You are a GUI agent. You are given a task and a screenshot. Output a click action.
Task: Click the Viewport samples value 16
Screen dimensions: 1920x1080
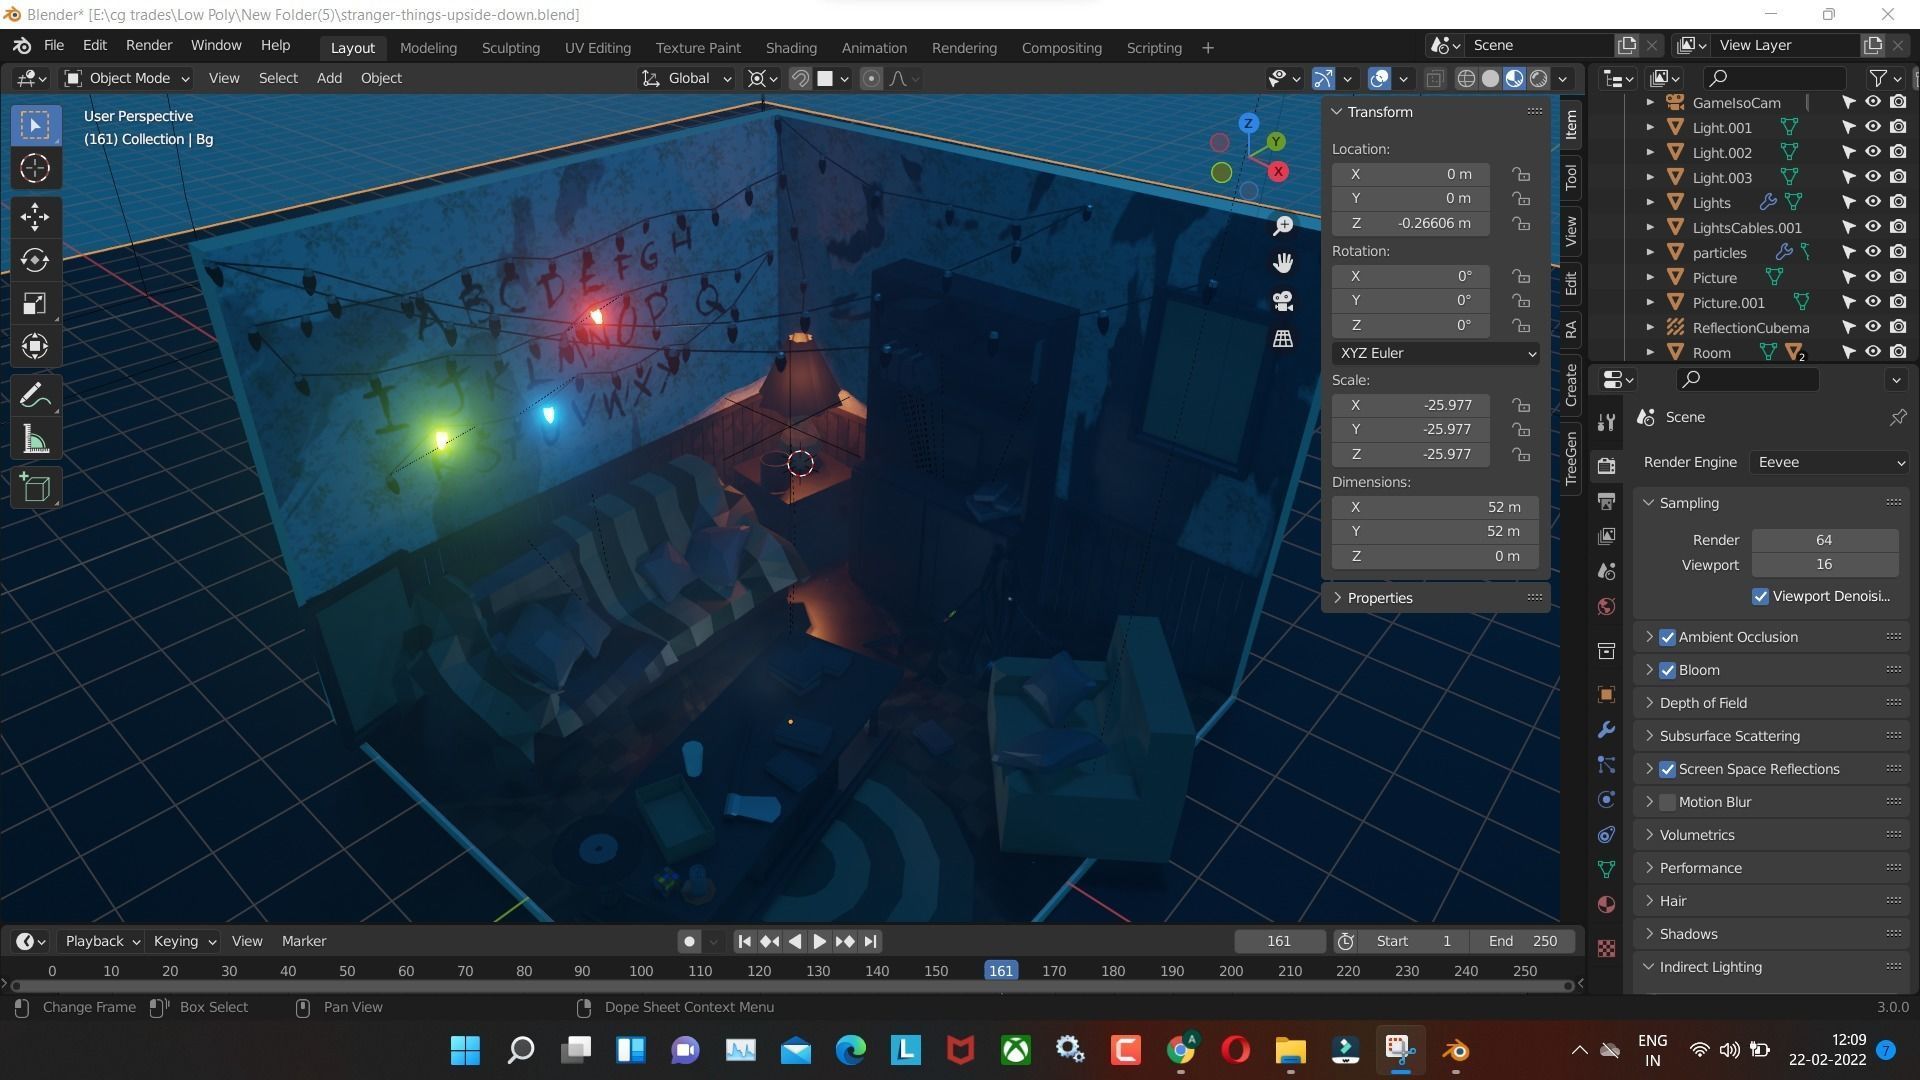click(1824, 565)
